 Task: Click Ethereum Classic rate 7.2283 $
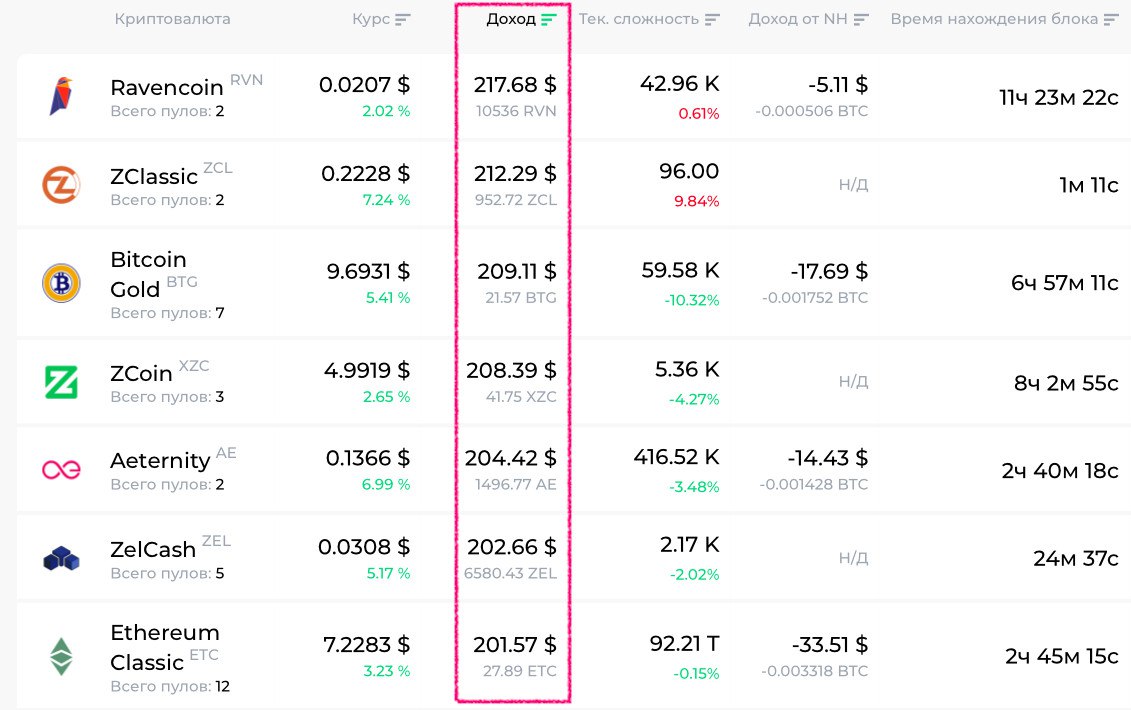tap(366, 645)
